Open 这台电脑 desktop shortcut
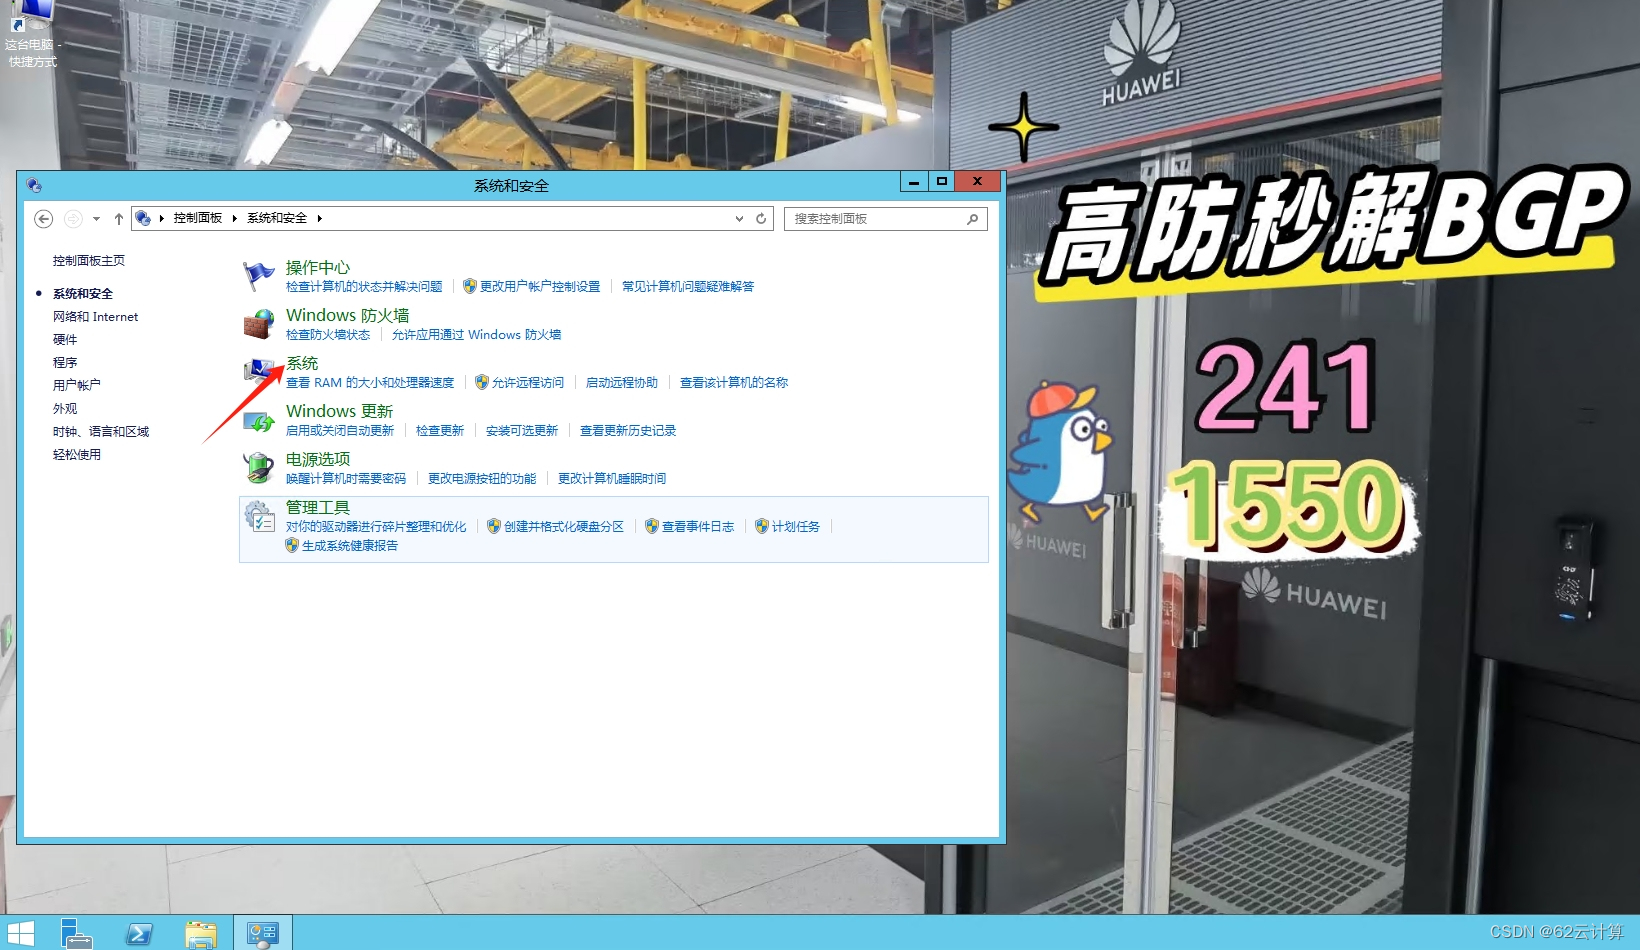 [x=32, y=34]
